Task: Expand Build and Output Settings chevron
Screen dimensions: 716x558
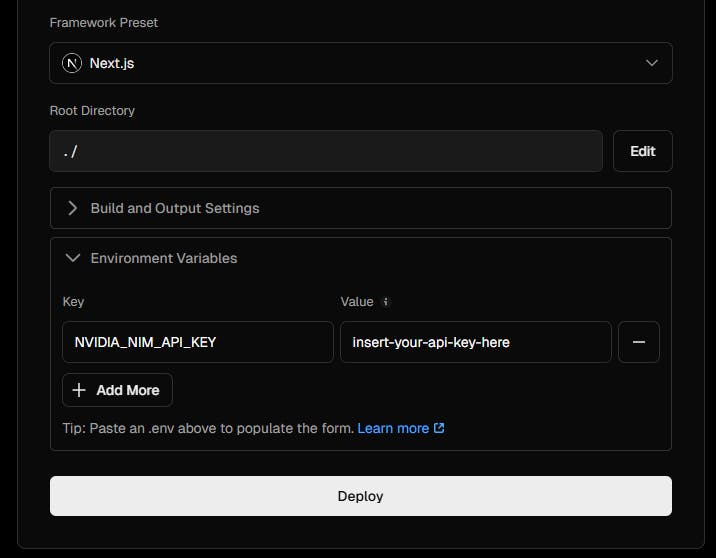Action: [x=72, y=208]
